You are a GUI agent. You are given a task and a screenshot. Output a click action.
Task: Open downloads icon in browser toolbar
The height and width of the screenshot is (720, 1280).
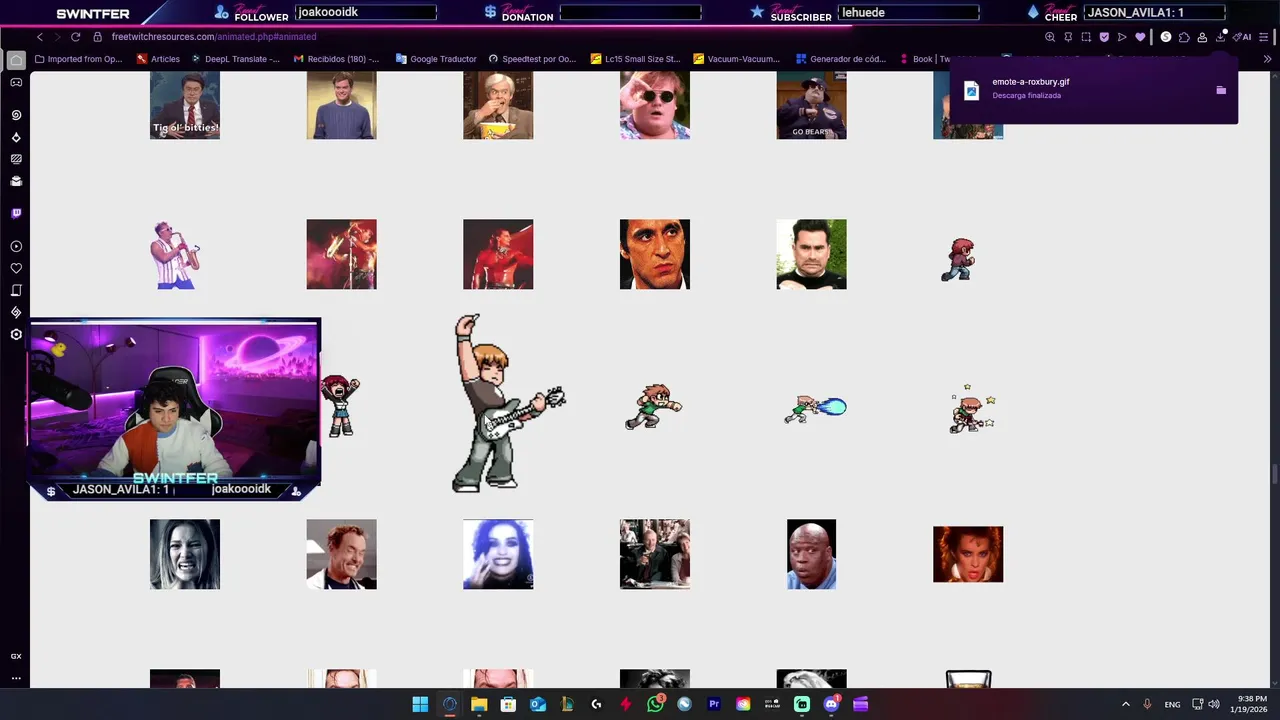(1221, 37)
